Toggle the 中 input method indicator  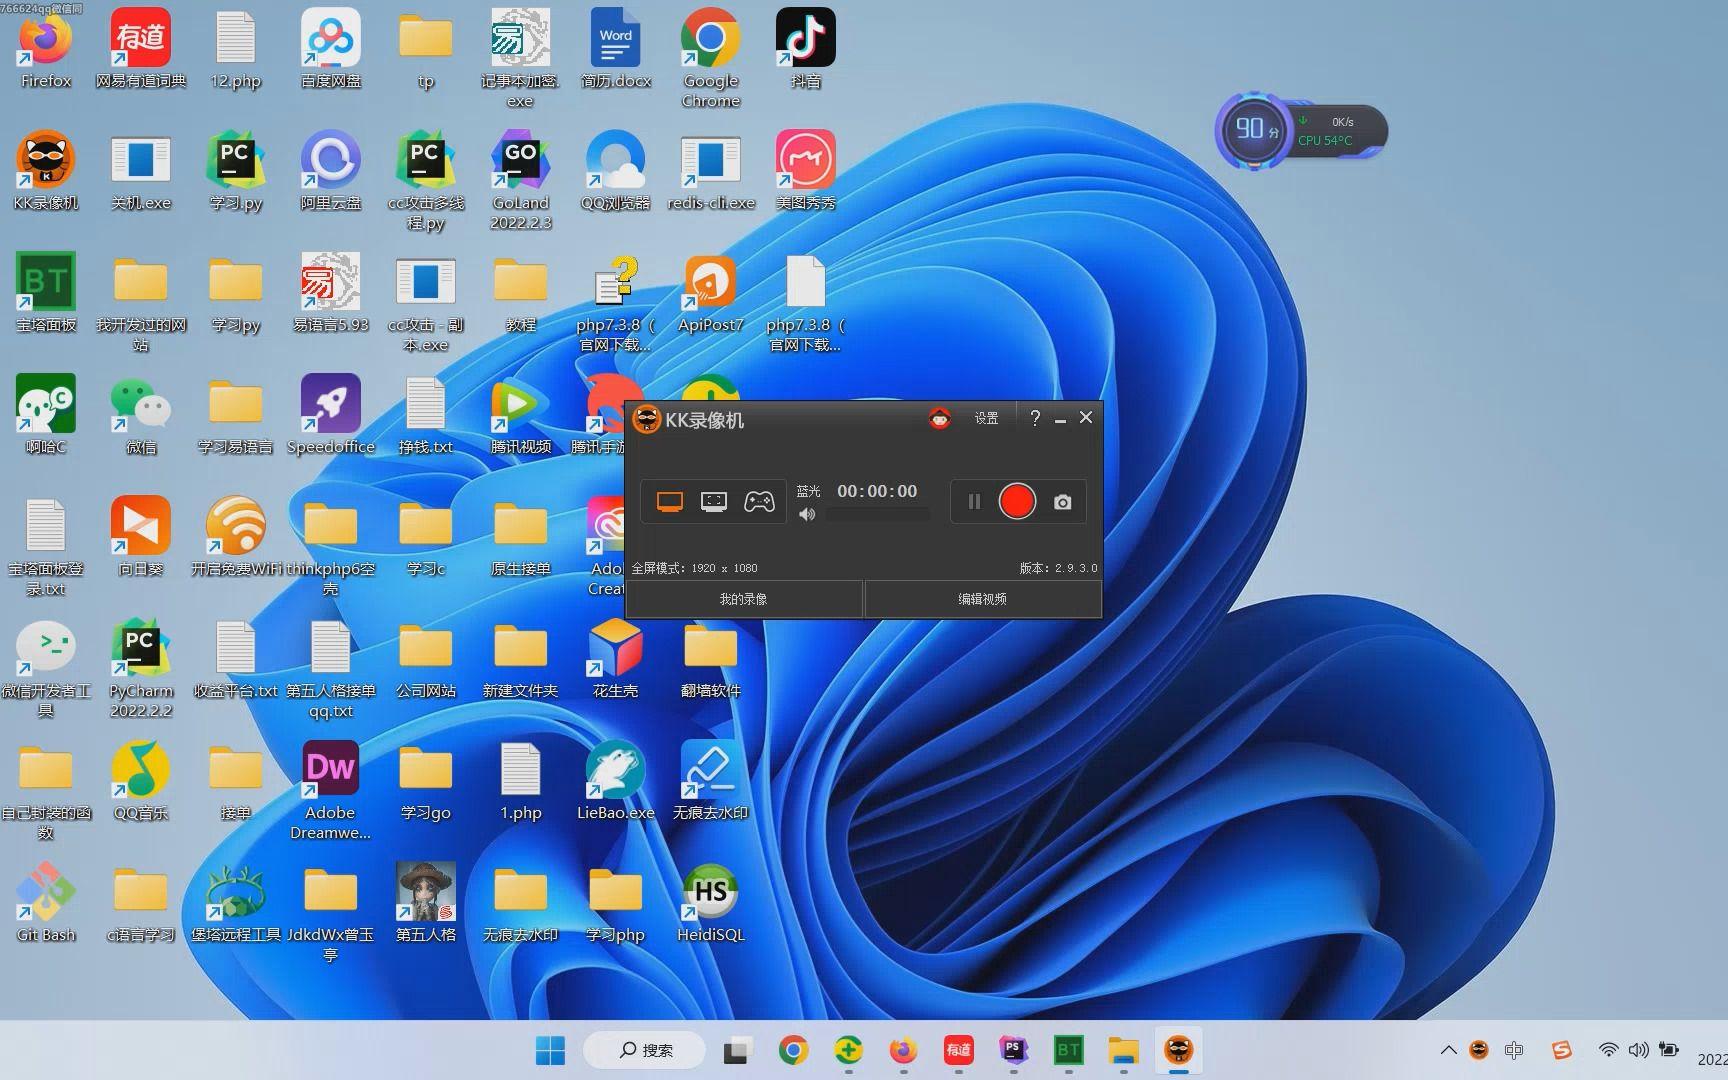click(x=1514, y=1050)
